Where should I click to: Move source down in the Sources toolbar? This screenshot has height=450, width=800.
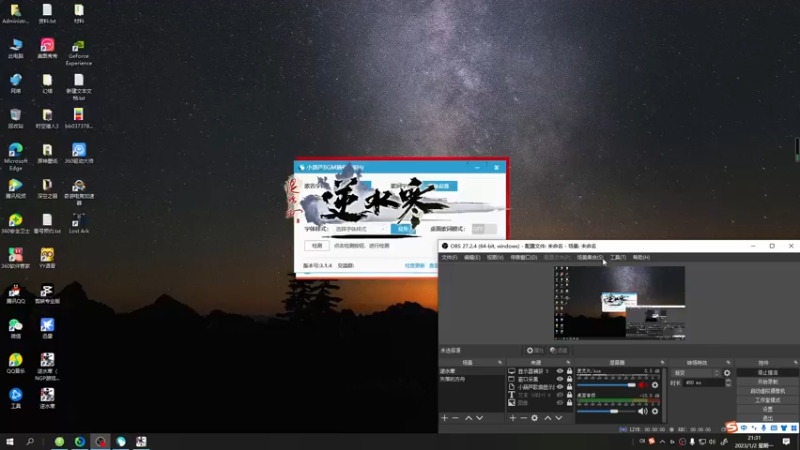[x=559, y=418]
